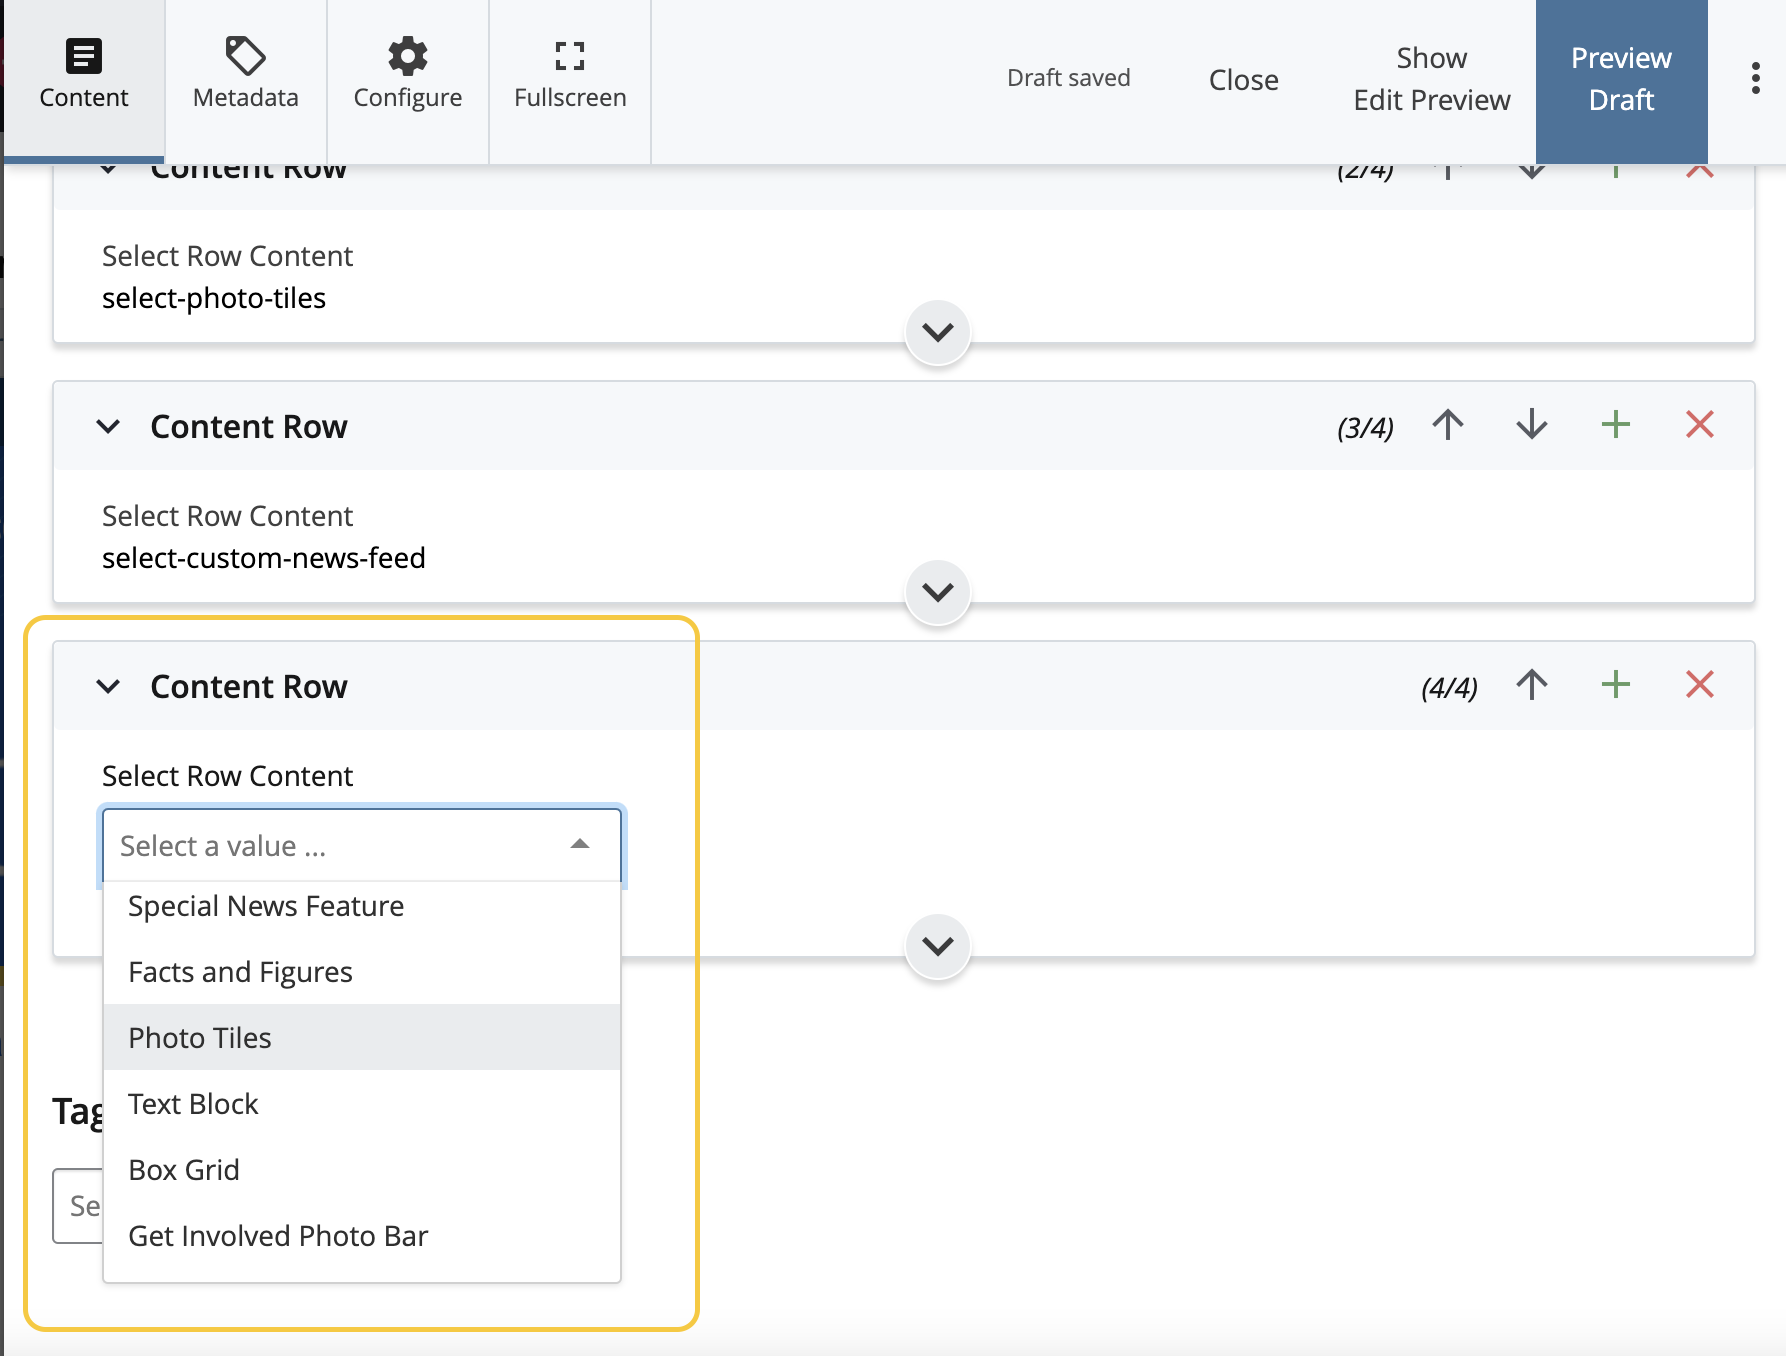Viewport: 1786px width, 1356px height.
Task: Open the Metadata tab
Action: coord(246,80)
